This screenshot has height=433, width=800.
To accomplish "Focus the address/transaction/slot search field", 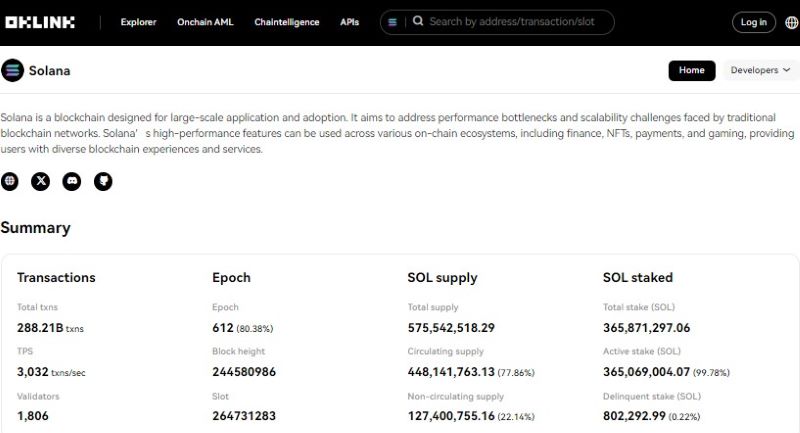I will coord(515,21).
